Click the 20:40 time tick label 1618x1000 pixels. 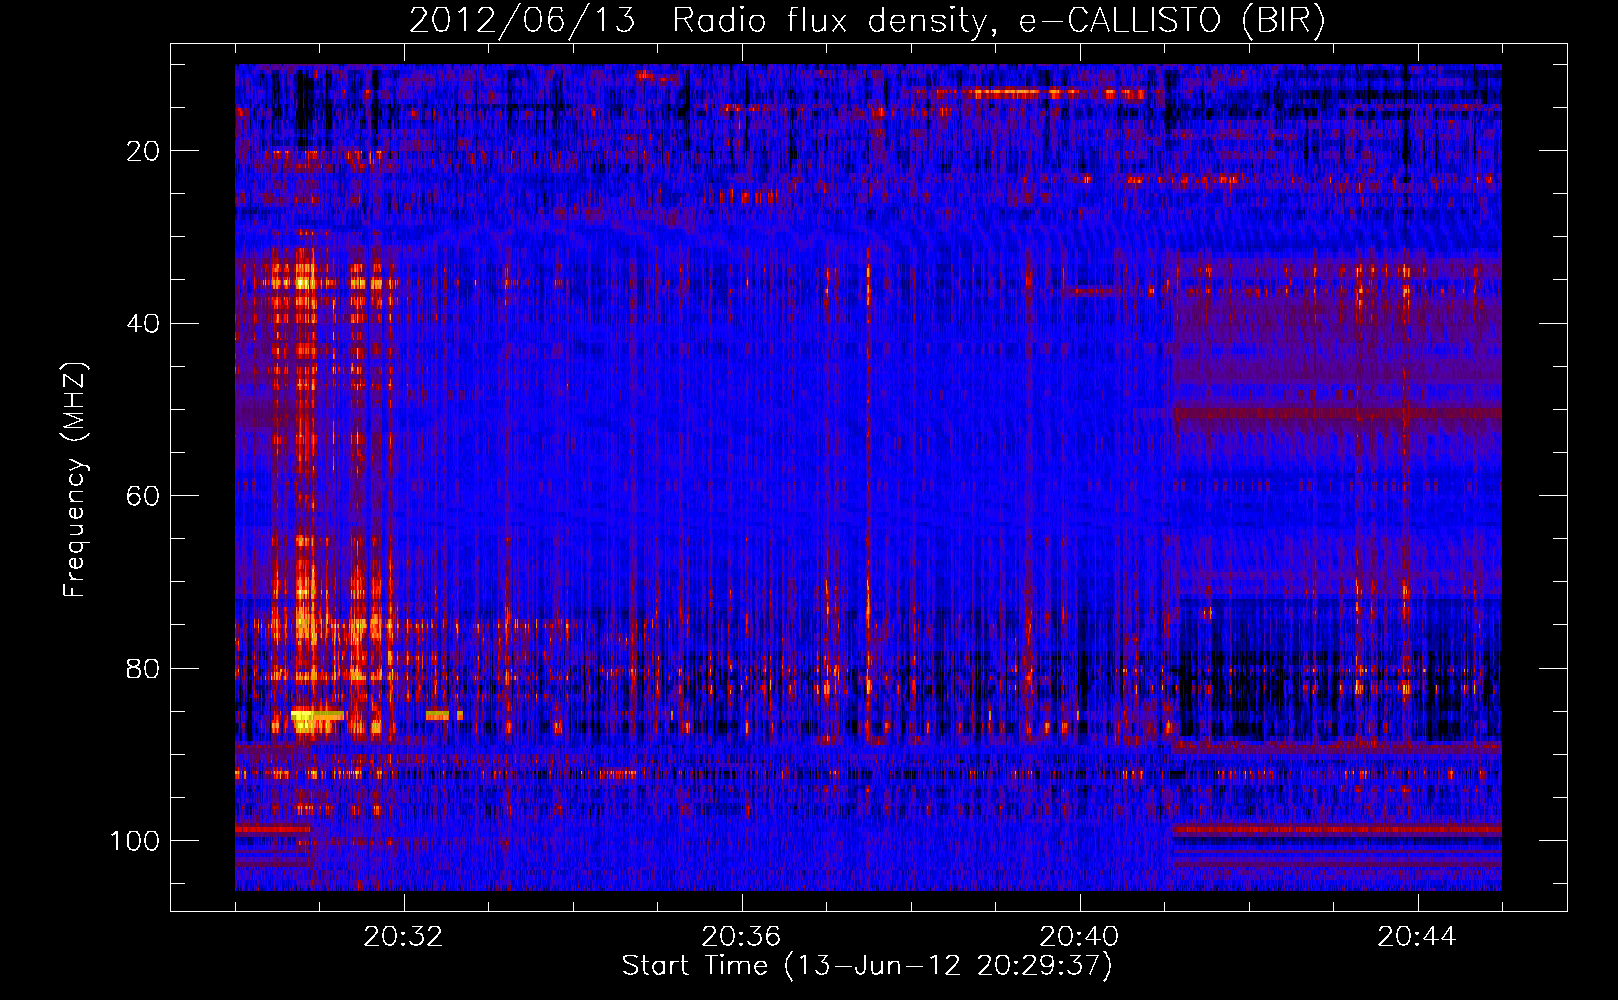click(x=1079, y=937)
